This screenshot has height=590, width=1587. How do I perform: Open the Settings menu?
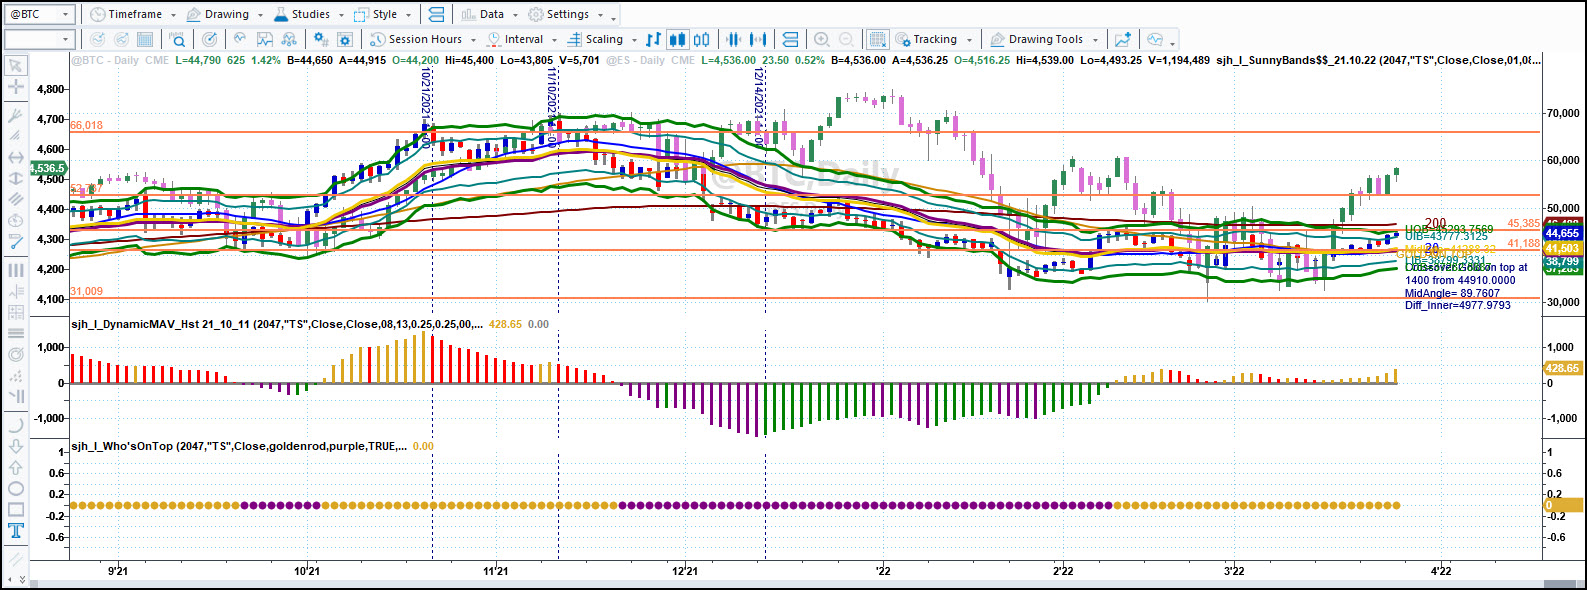point(559,14)
